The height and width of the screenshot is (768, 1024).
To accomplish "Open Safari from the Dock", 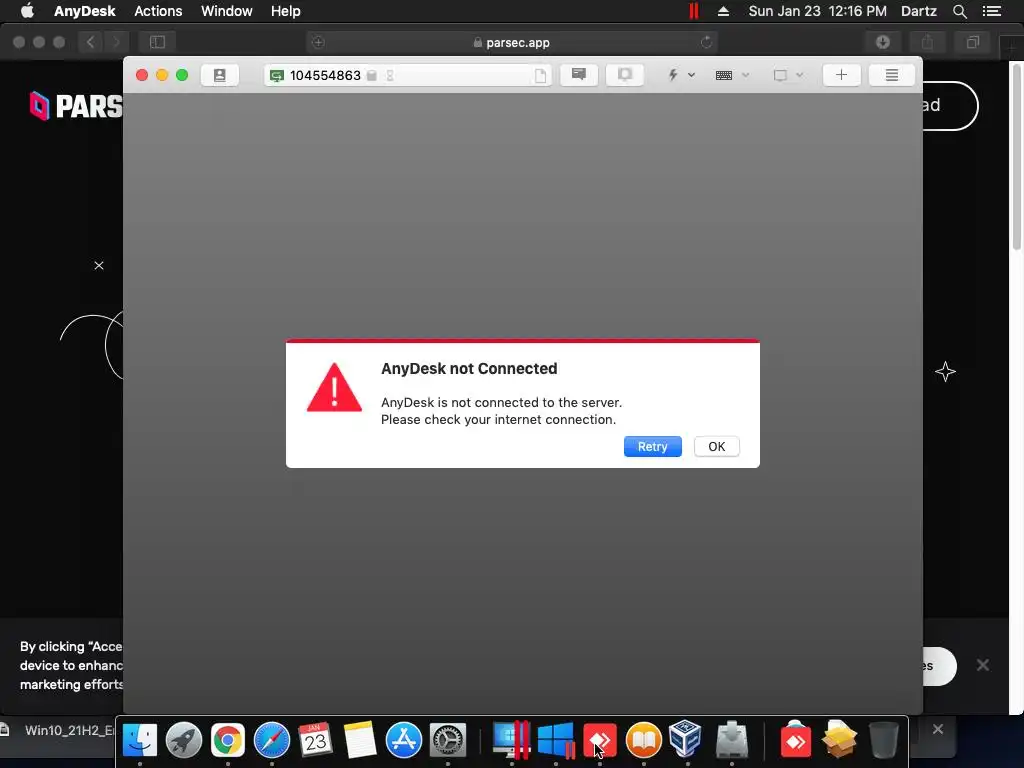I will click(272, 740).
